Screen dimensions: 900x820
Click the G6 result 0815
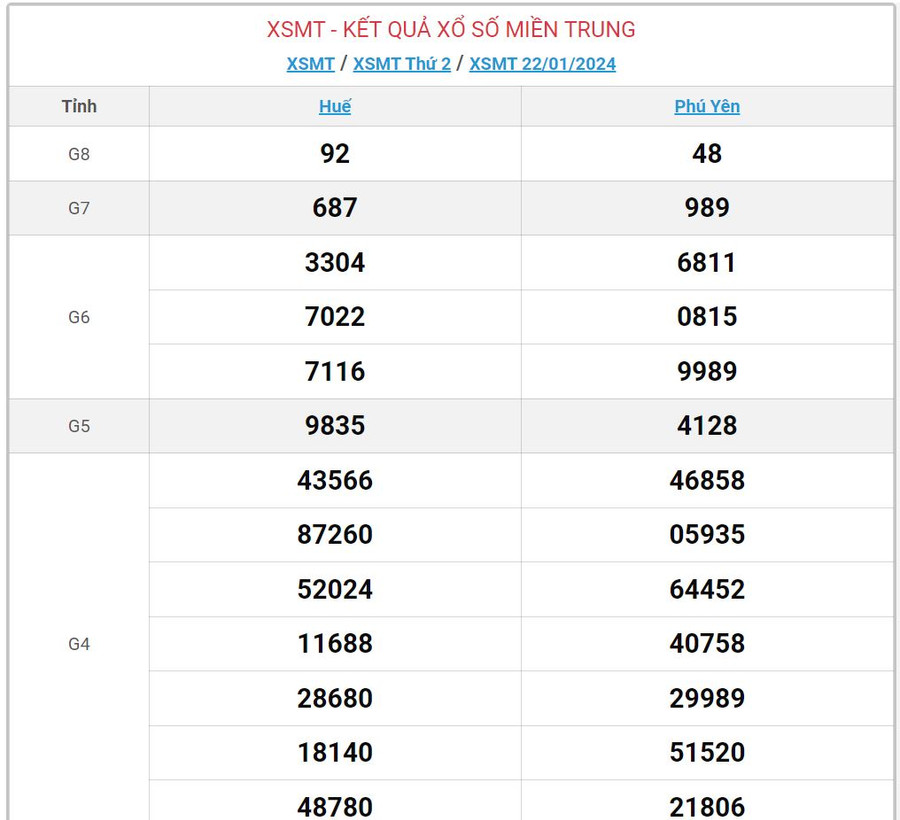coord(707,317)
